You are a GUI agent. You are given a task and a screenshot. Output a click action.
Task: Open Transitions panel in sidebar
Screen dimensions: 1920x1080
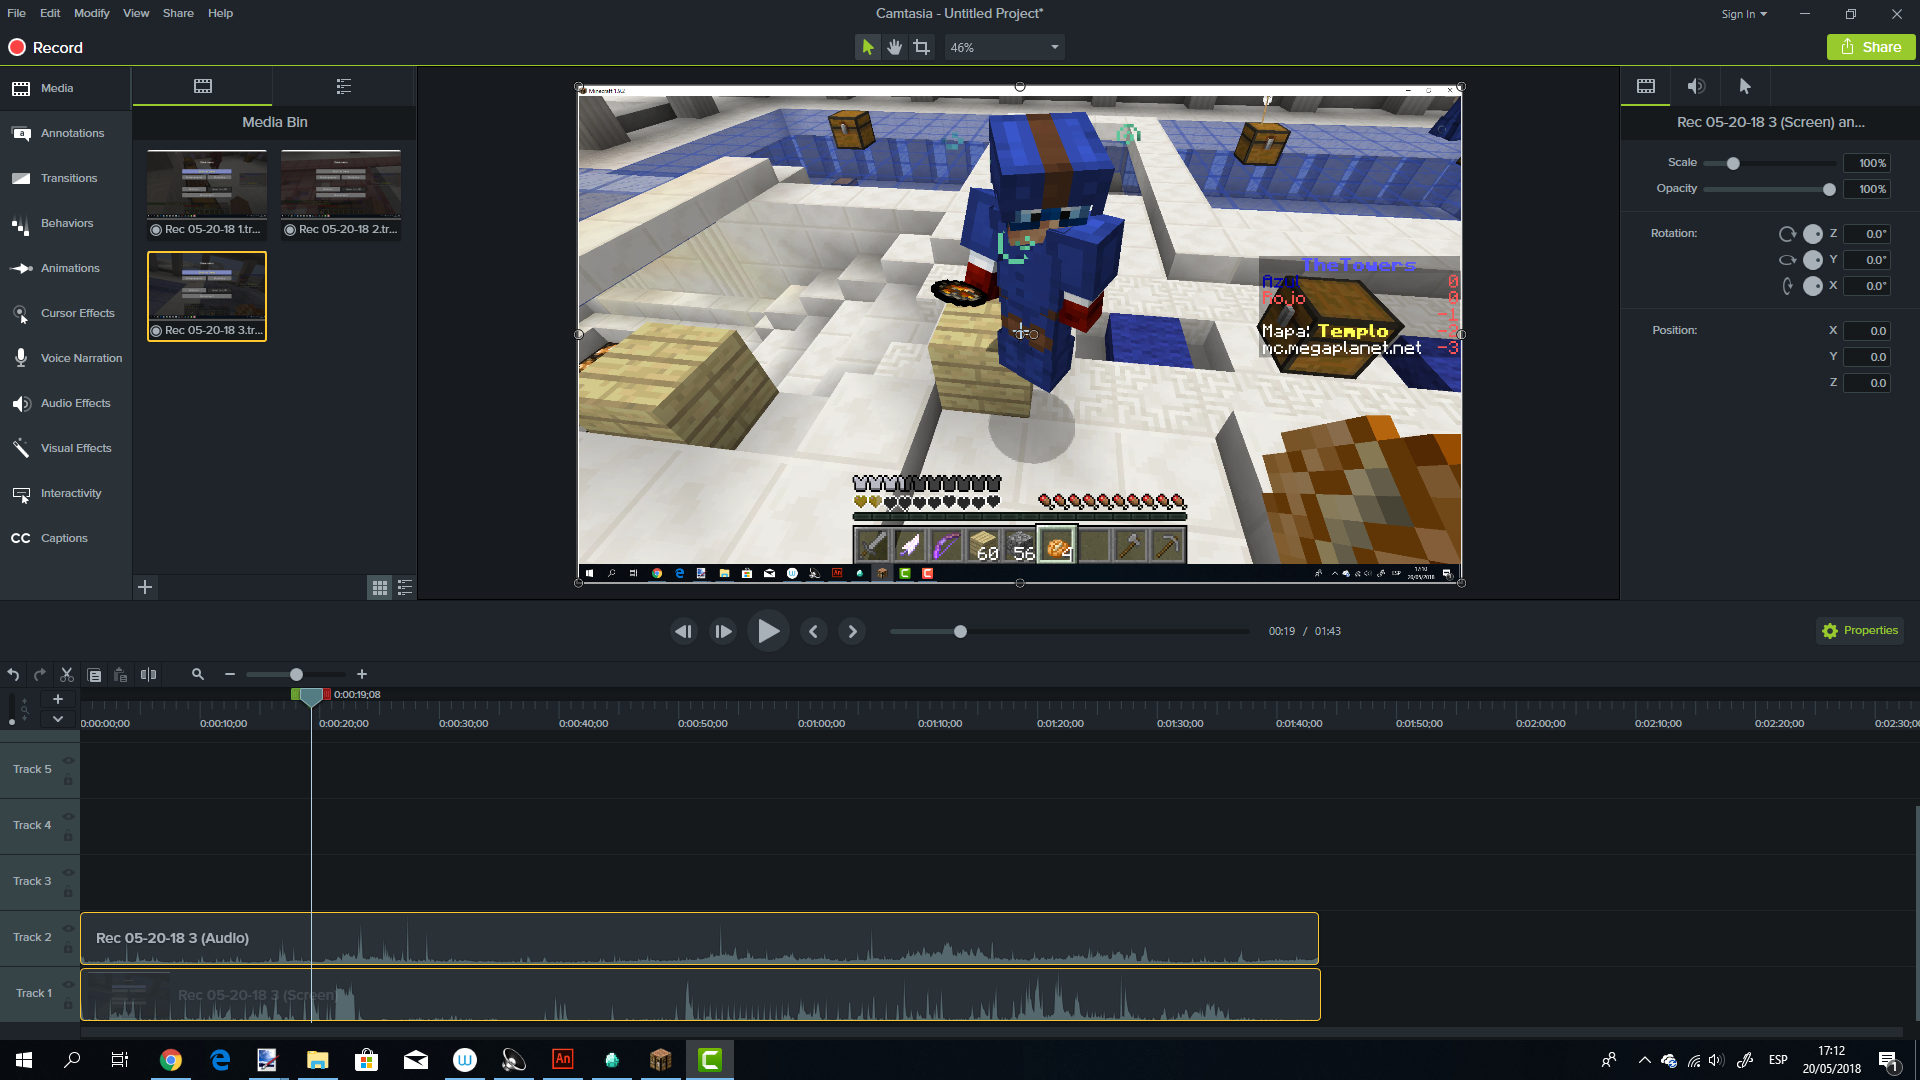point(65,178)
